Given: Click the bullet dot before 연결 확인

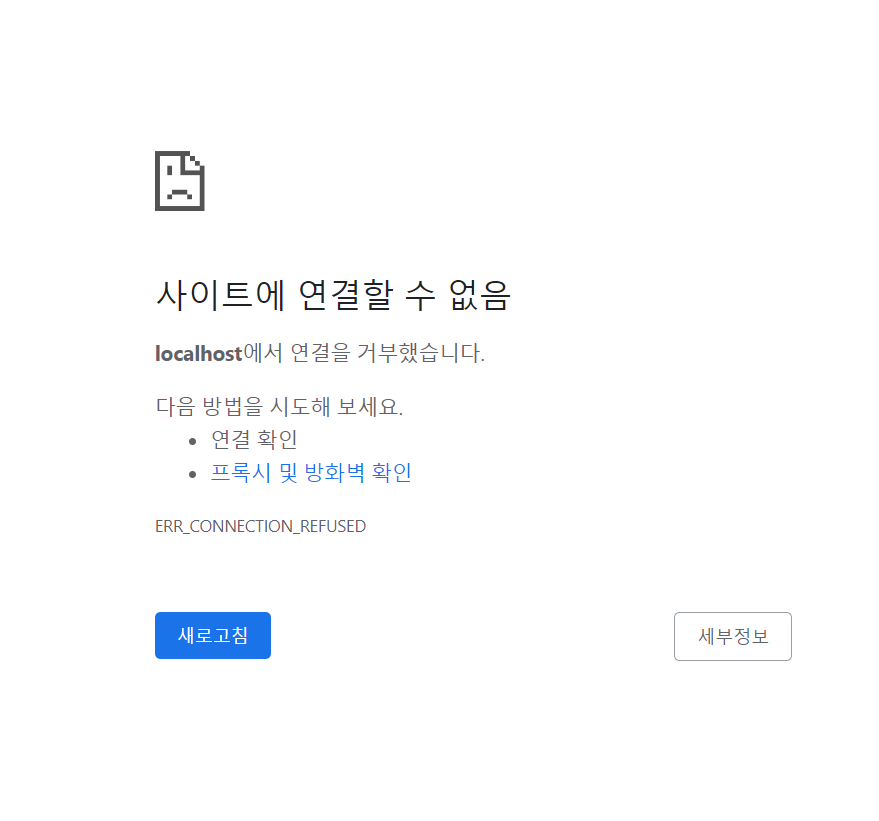Looking at the screenshot, I should (x=192, y=442).
